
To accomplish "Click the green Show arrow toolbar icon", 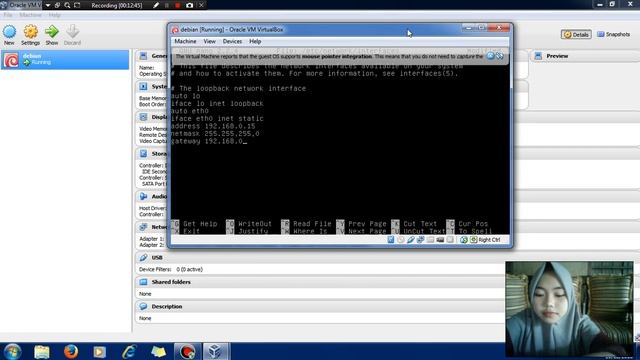I will [x=52, y=32].
